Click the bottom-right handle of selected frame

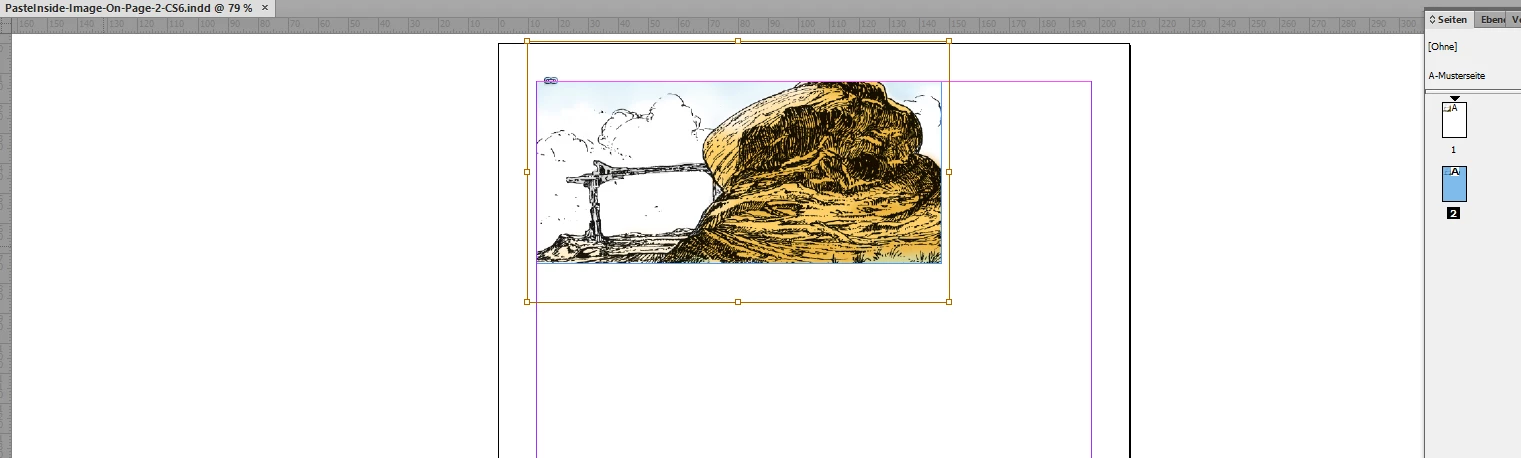click(949, 302)
